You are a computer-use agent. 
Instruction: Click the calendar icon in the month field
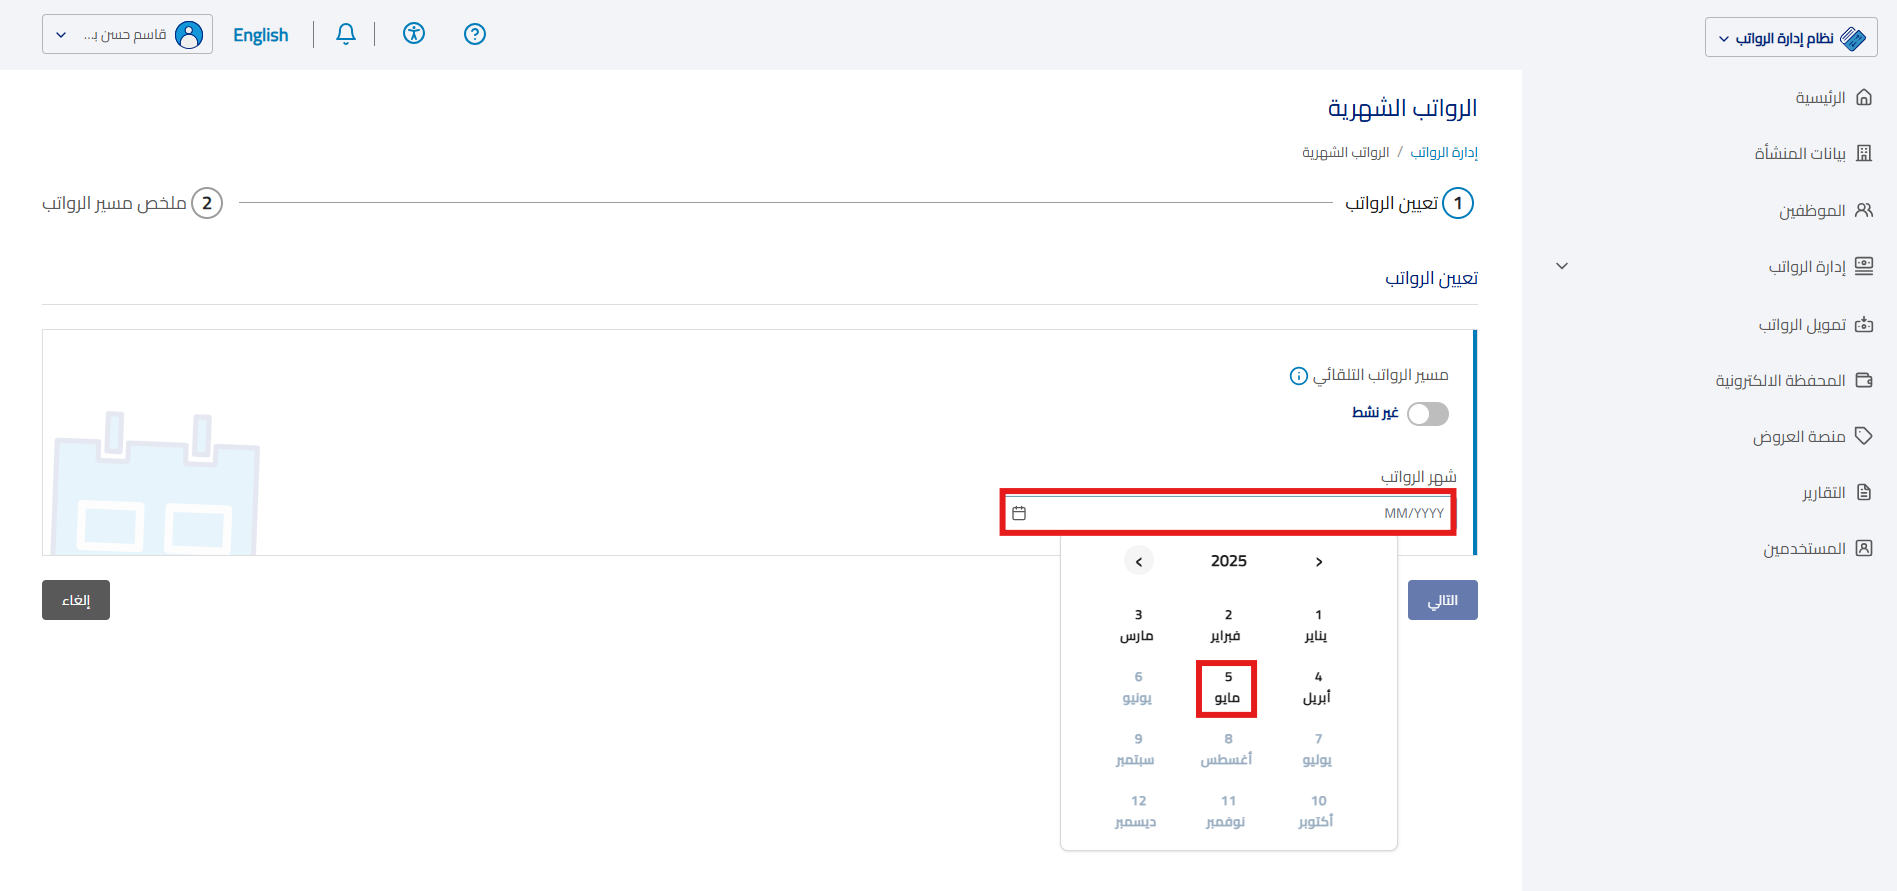(x=1019, y=513)
